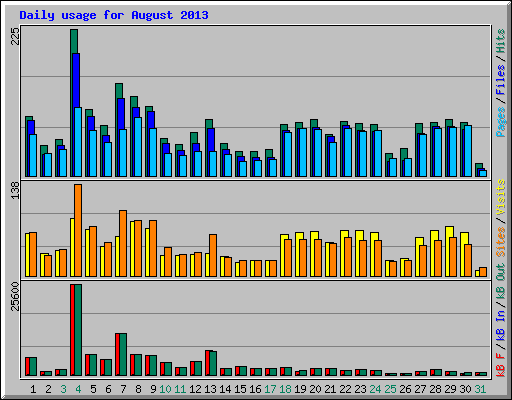Click green day label 3
Viewport: 512px width, 400px height.
tap(63, 389)
